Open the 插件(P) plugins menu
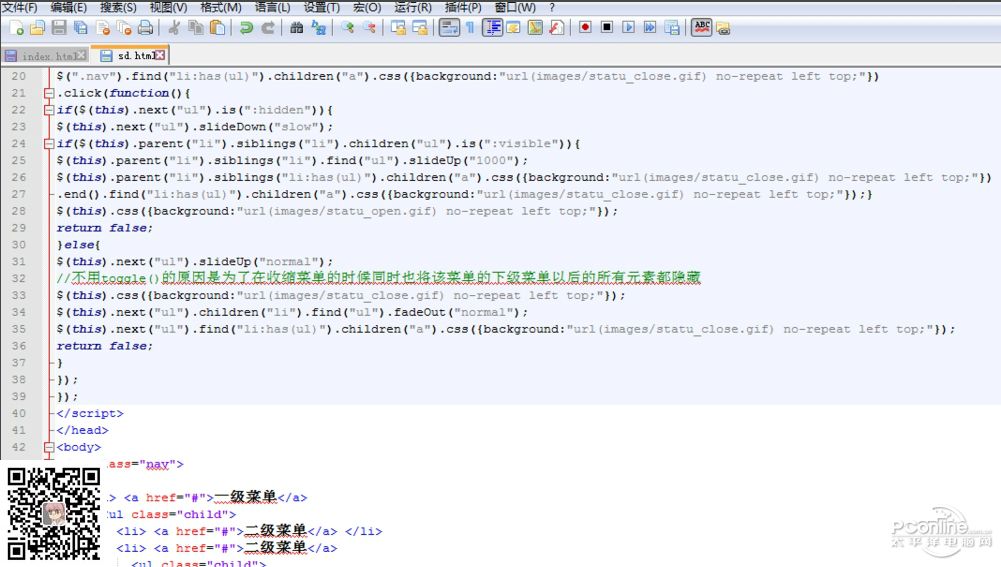This screenshot has width=1001, height=567. tap(464, 7)
